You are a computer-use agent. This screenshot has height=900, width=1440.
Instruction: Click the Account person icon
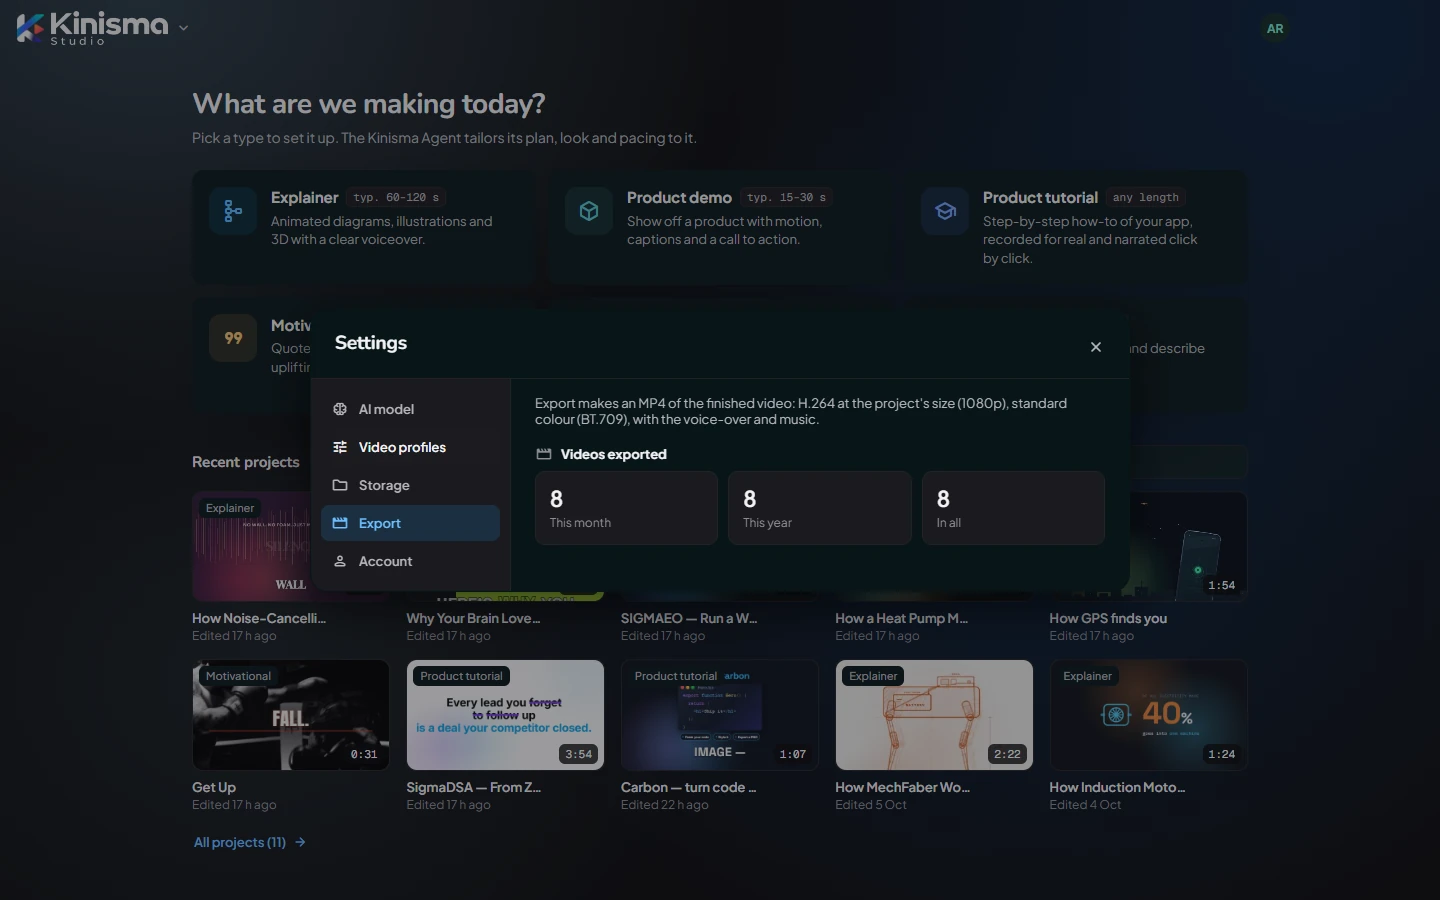[340, 561]
